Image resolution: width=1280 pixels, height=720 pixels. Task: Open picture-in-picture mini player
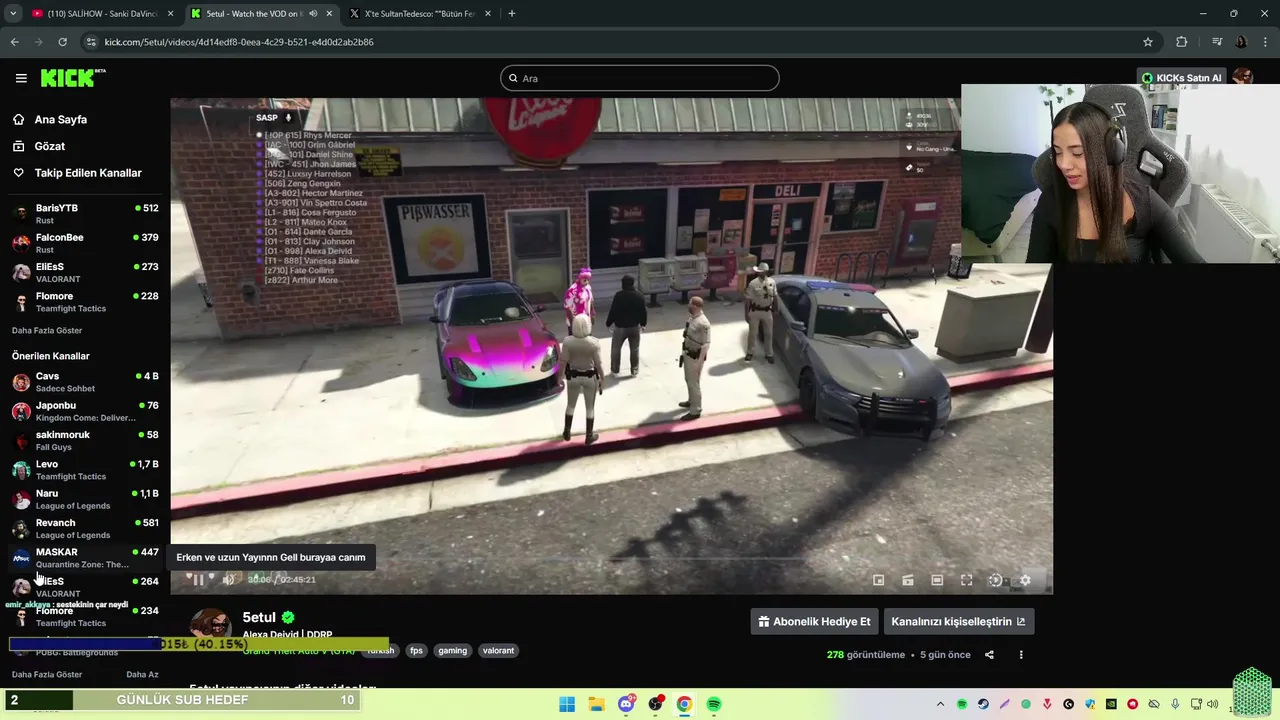tap(878, 580)
